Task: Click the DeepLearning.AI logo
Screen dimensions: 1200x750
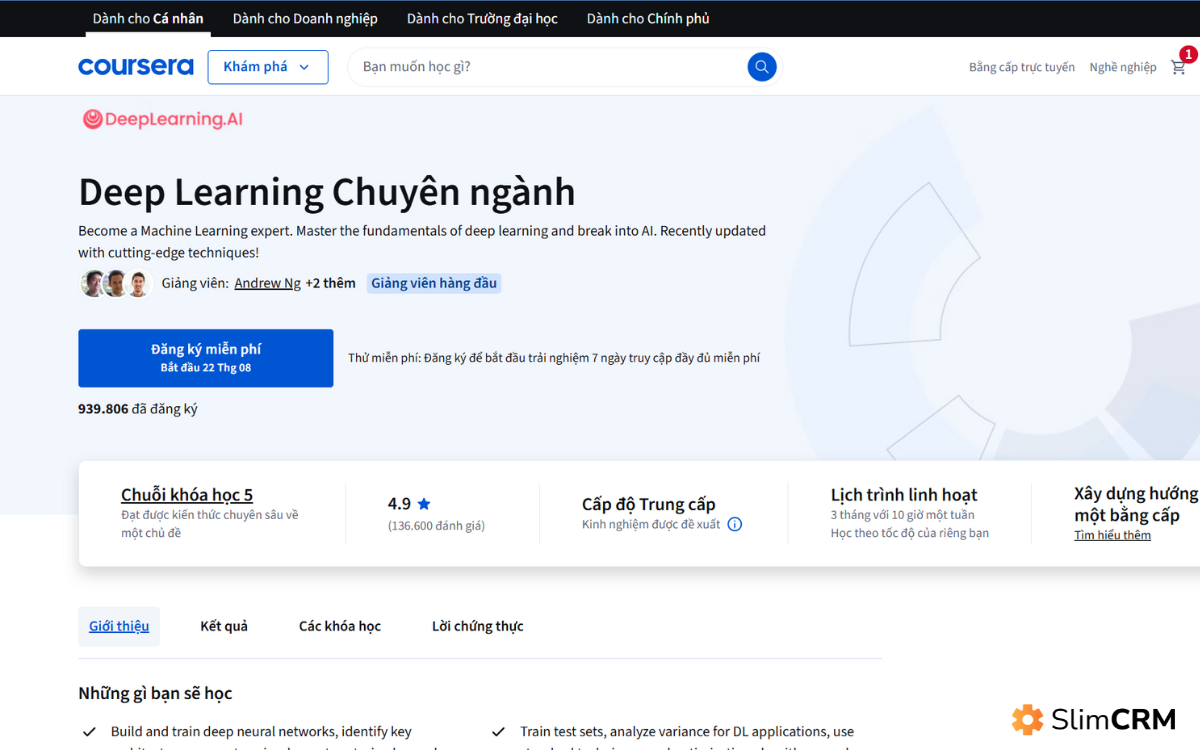Action: tap(162, 119)
